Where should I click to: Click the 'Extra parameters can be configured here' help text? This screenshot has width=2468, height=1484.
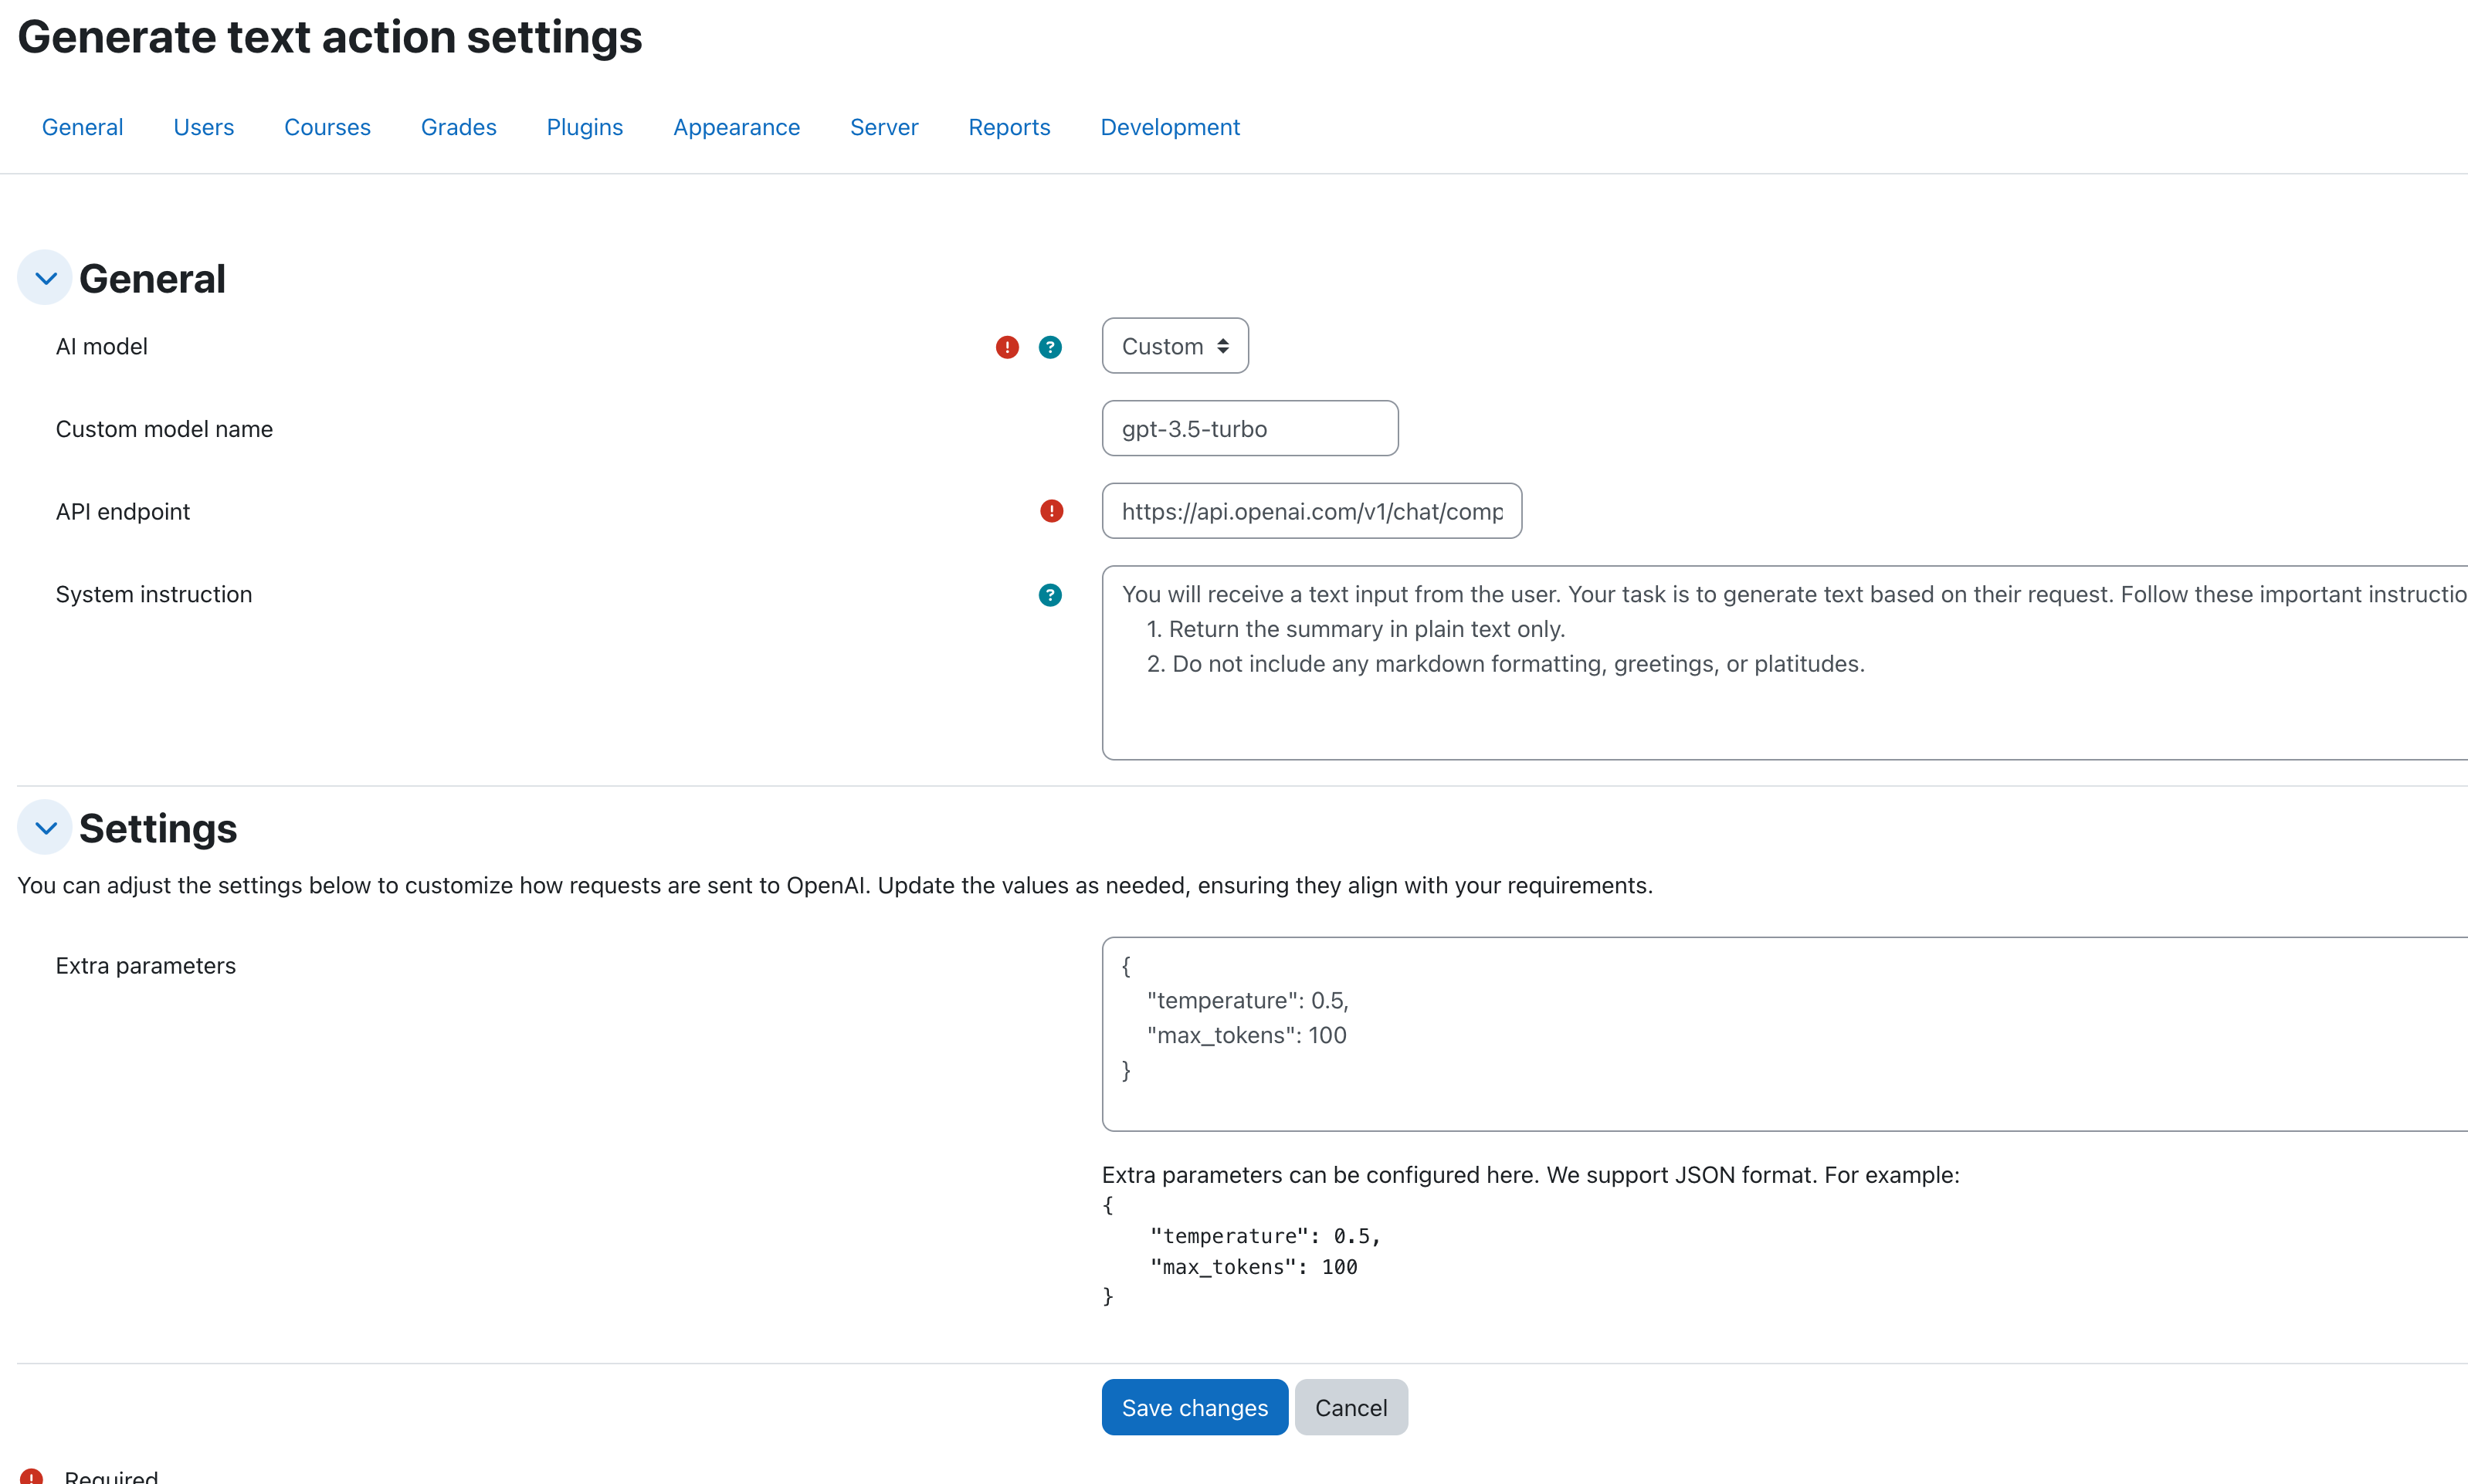(x=1530, y=1175)
